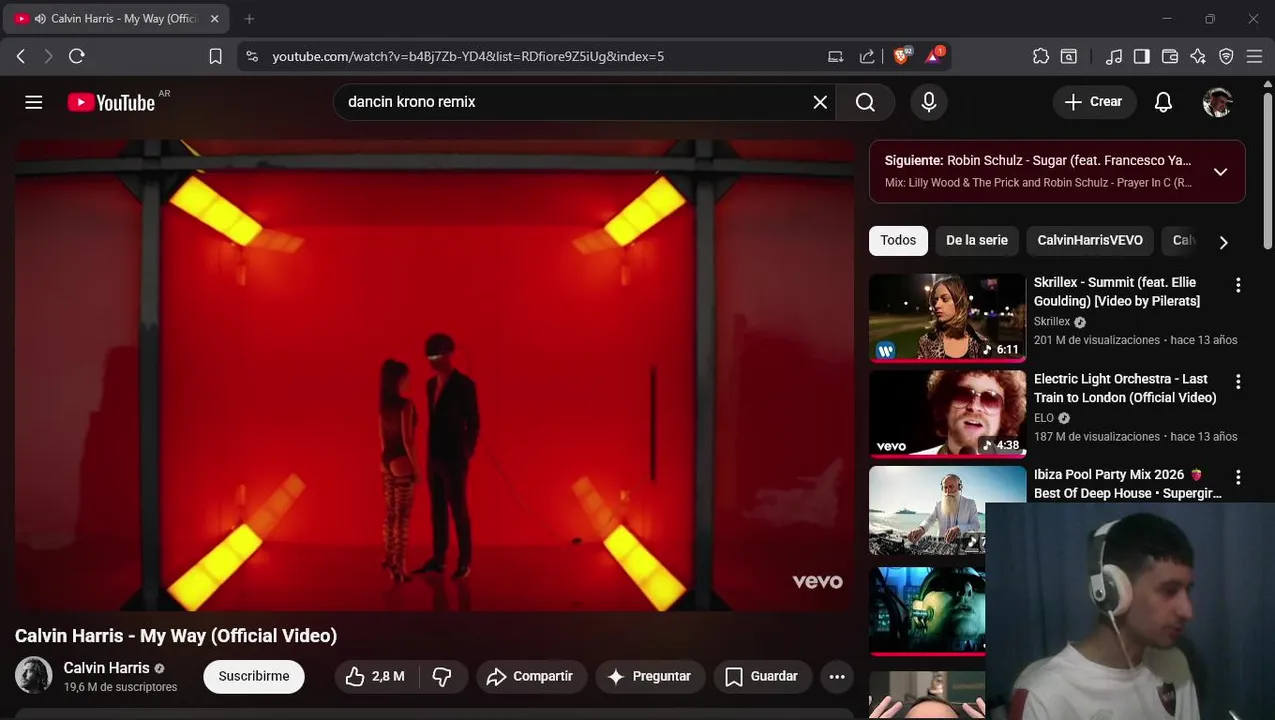Subscribe via the Suscribirme button
The image size is (1275, 720).
[254, 676]
